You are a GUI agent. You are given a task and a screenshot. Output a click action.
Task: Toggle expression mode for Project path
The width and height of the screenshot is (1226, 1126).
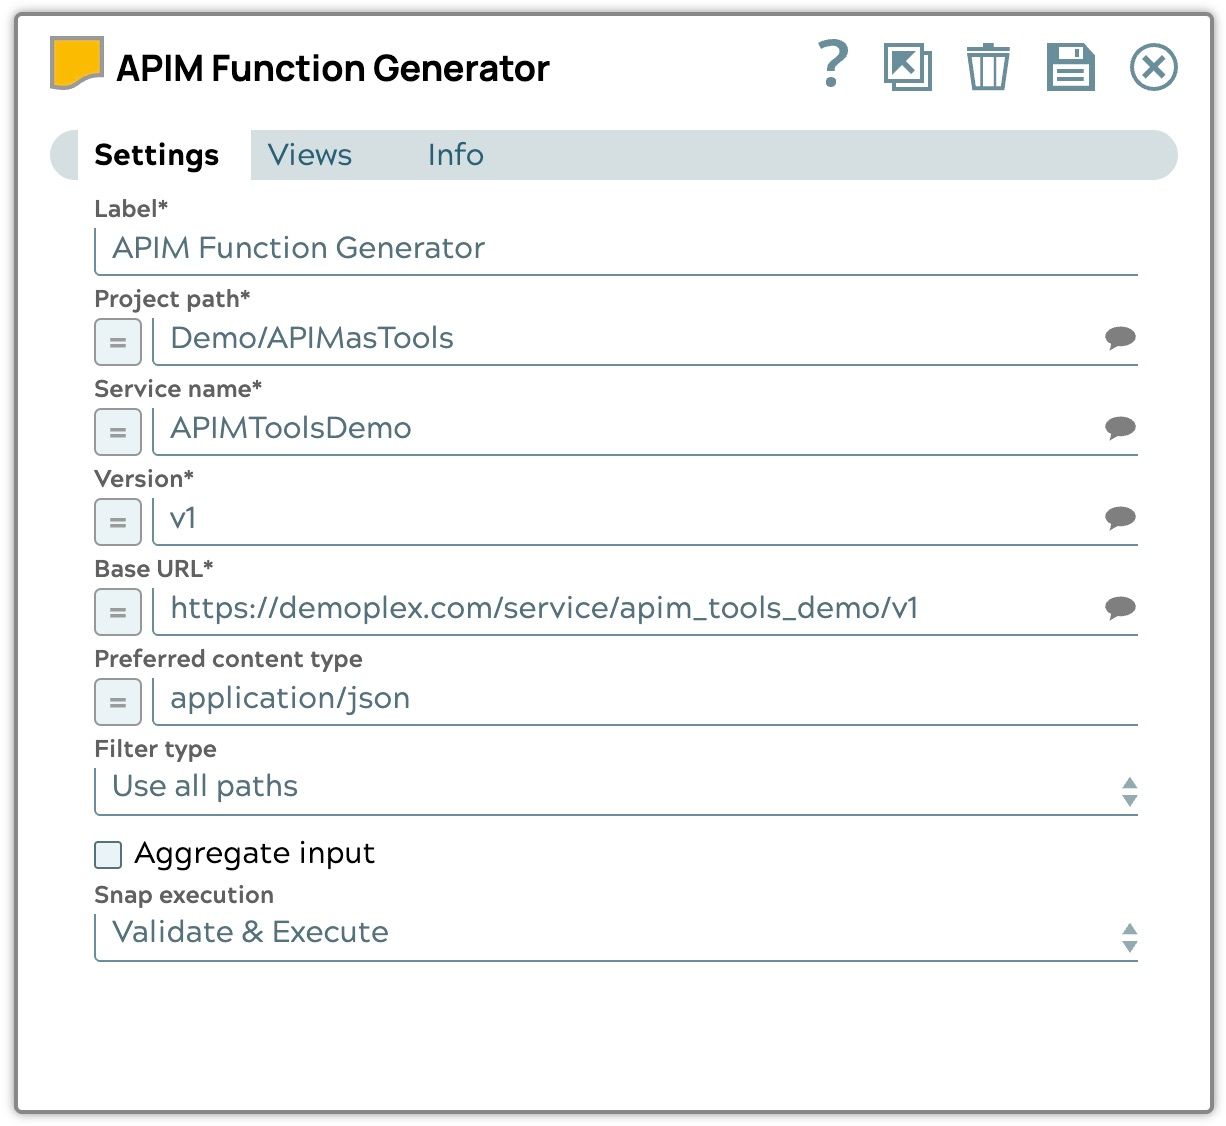tap(118, 342)
